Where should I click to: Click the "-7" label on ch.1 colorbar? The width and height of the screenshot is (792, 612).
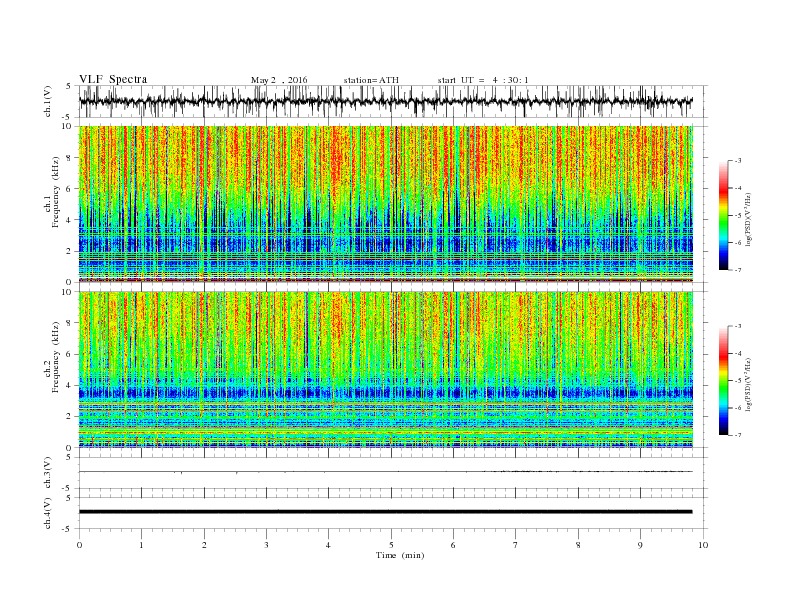pos(738,270)
